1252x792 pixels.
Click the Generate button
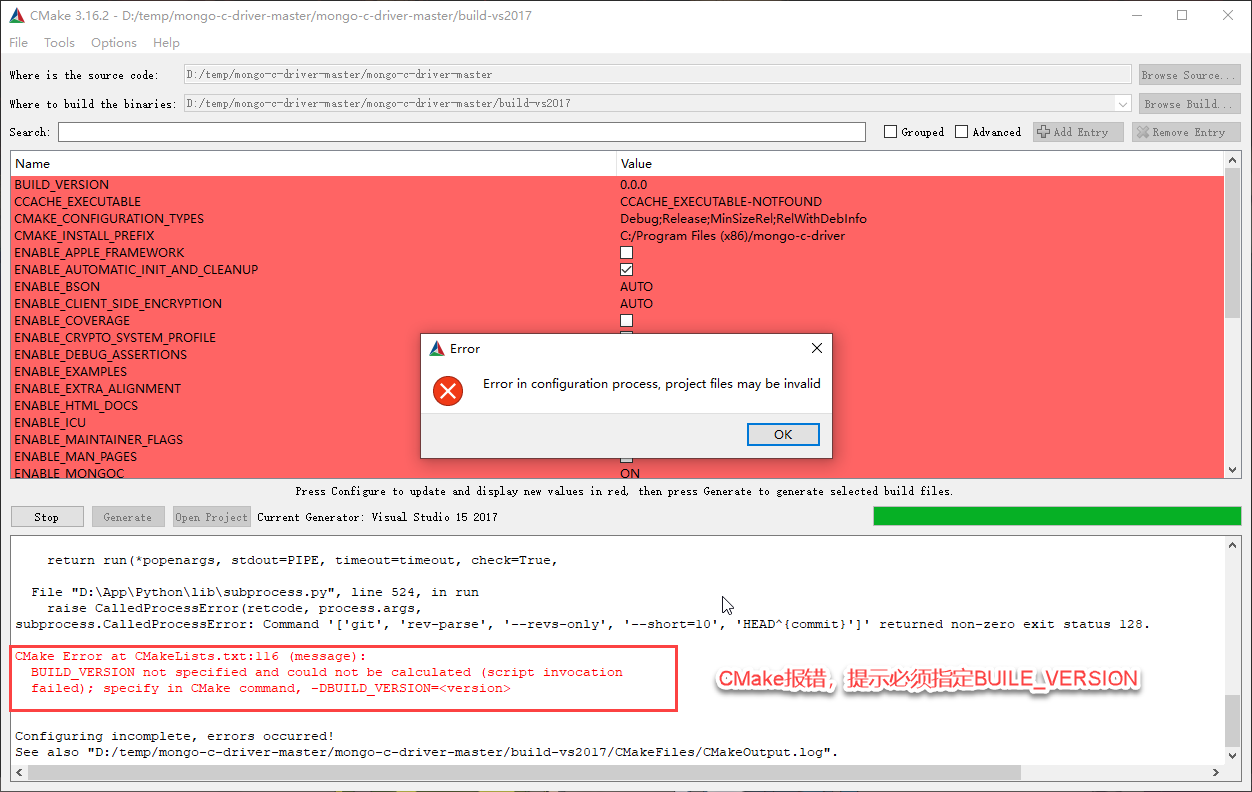[x=128, y=517]
